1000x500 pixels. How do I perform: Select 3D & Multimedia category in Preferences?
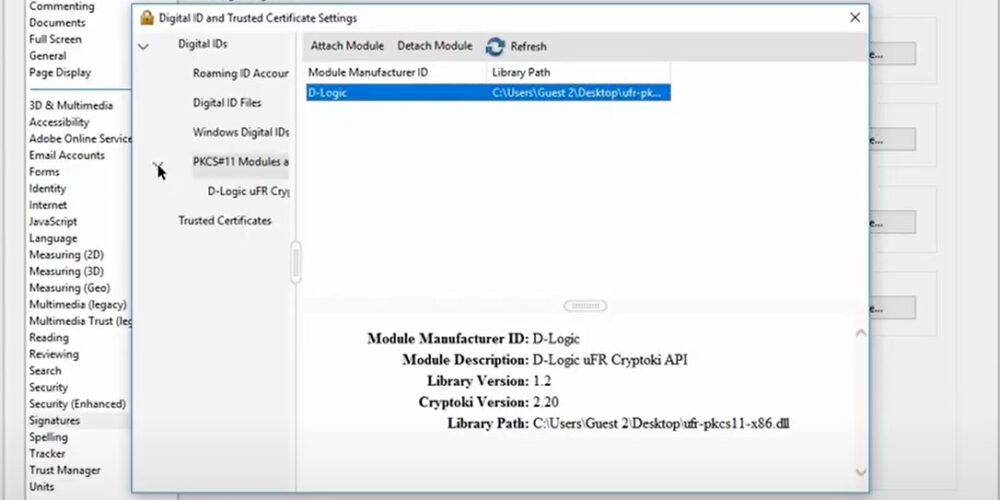click(71, 106)
